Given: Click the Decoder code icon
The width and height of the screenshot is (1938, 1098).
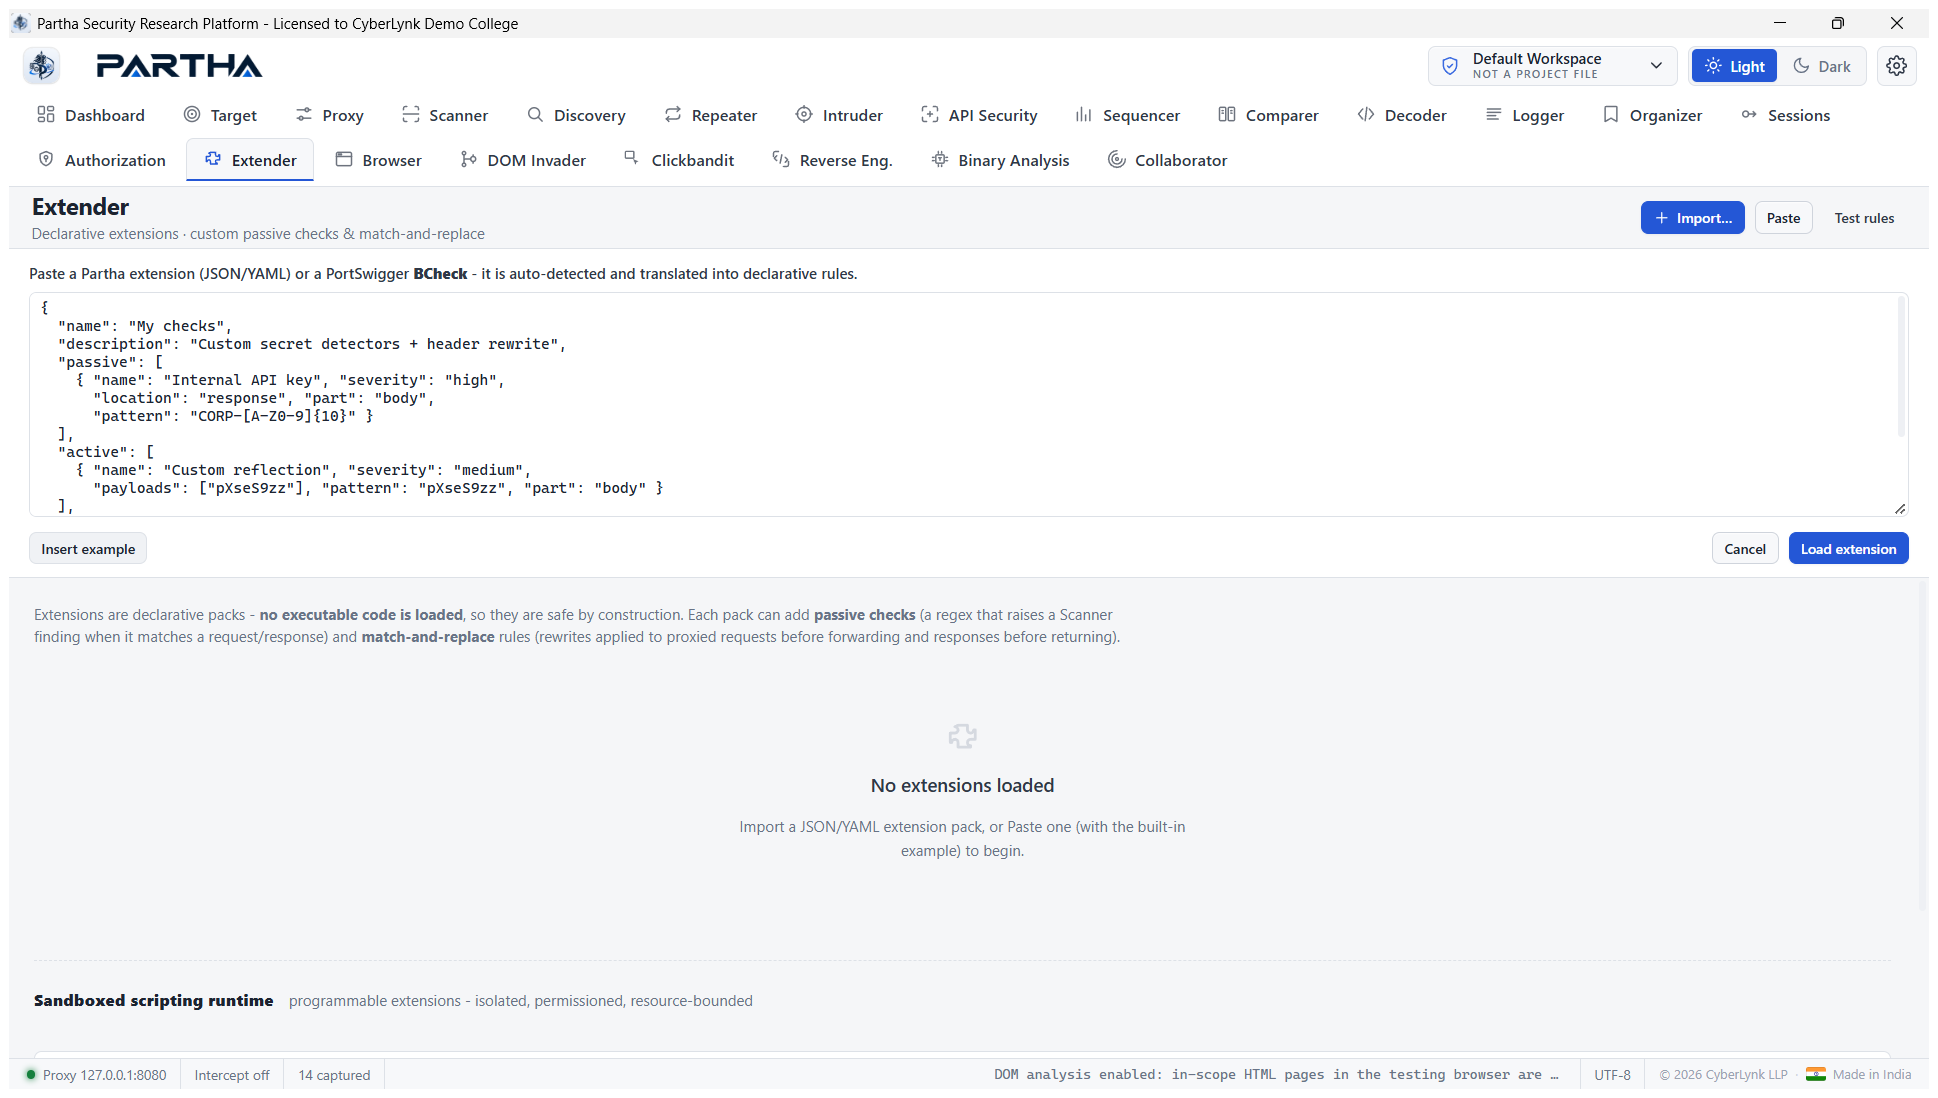Looking at the screenshot, I should point(1366,114).
